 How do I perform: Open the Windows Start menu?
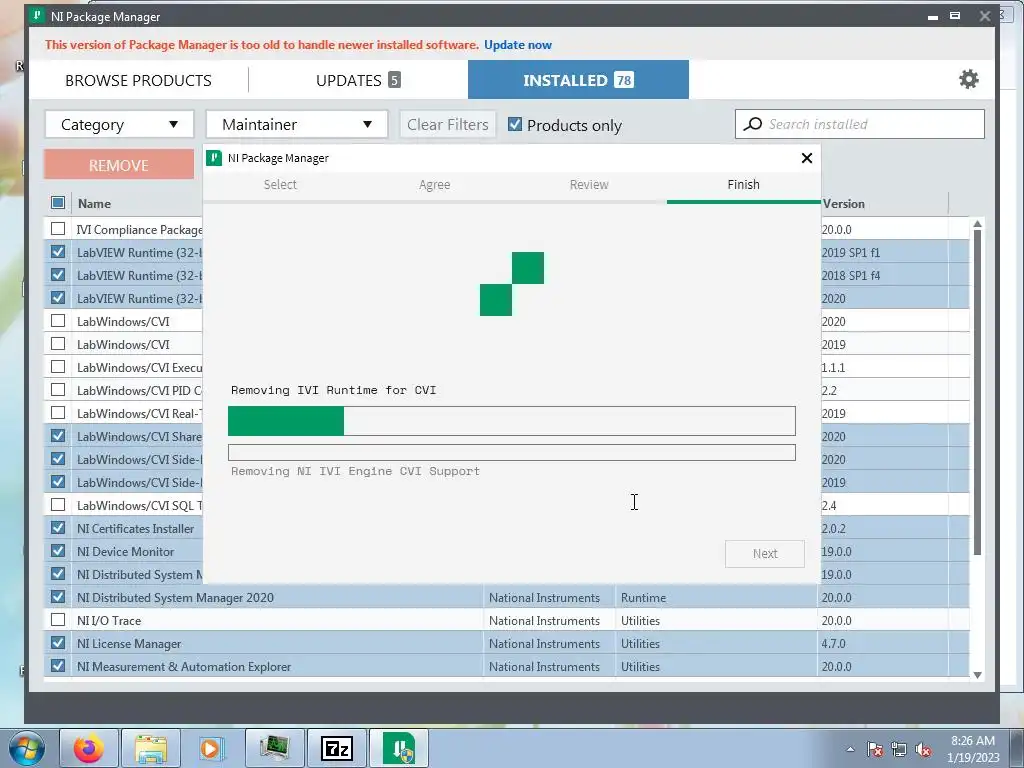27,748
